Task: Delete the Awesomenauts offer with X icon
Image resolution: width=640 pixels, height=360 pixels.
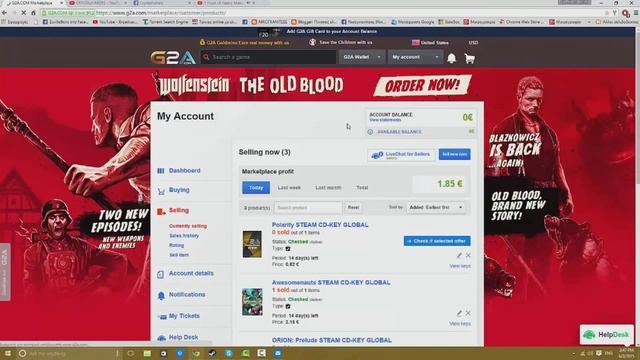Action: click(468, 313)
